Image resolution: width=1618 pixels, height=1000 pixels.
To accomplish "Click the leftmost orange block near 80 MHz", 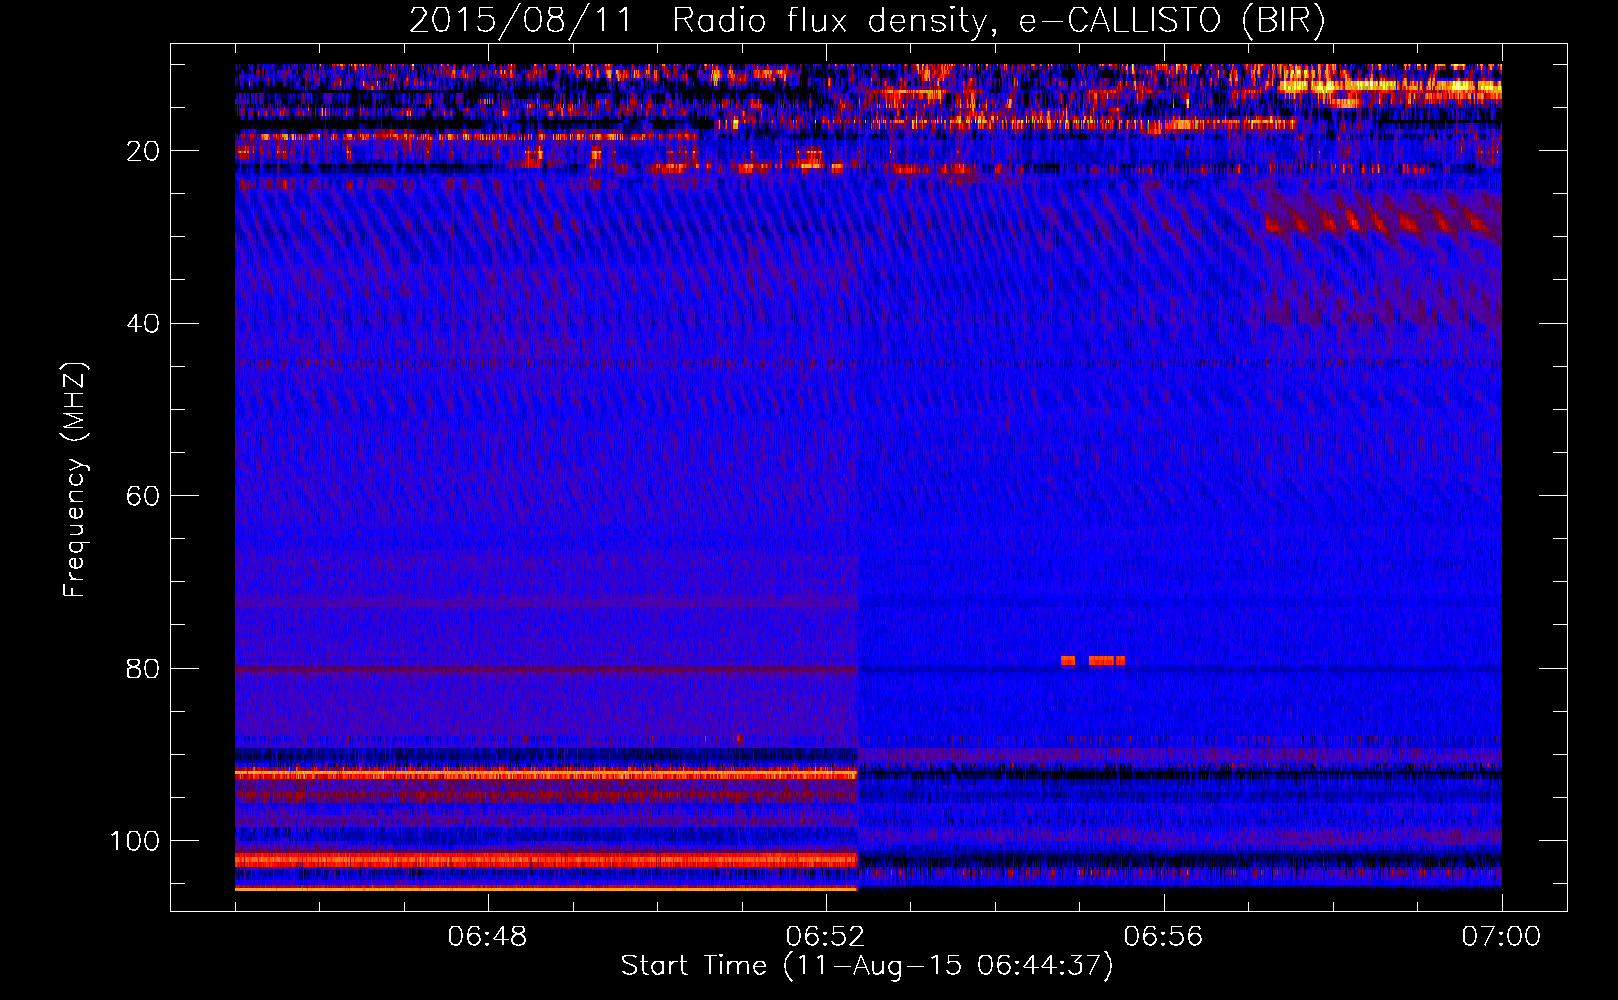I will [1068, 661].
